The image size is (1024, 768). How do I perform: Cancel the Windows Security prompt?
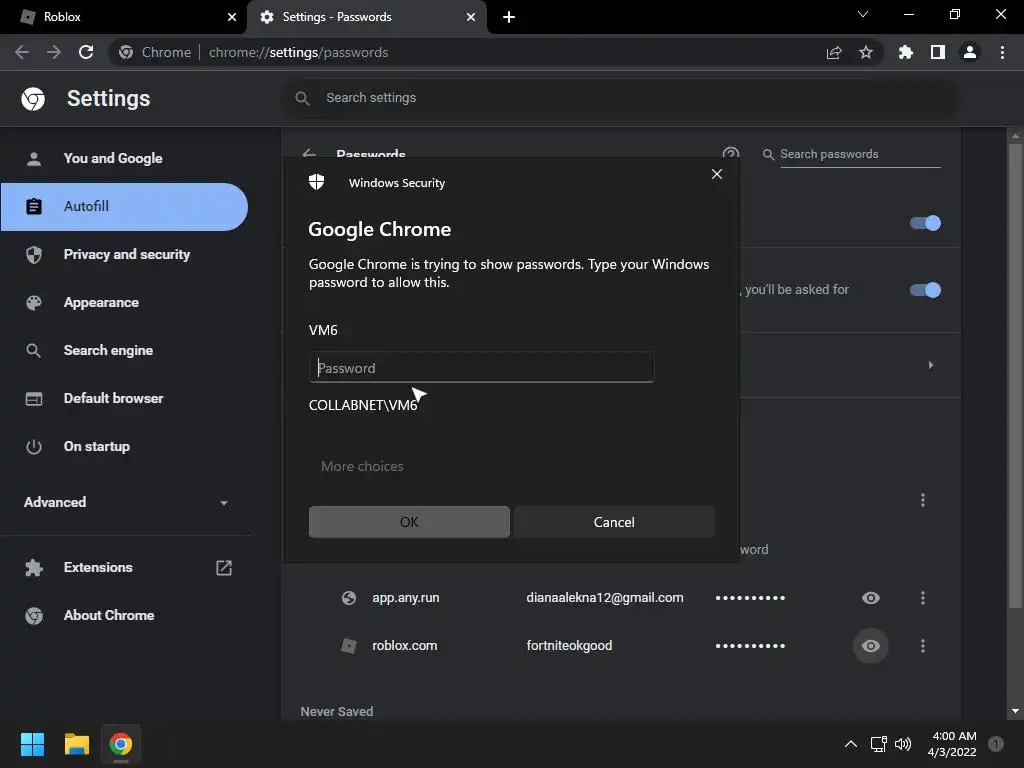pyautogui.click(x=614, y=522)
